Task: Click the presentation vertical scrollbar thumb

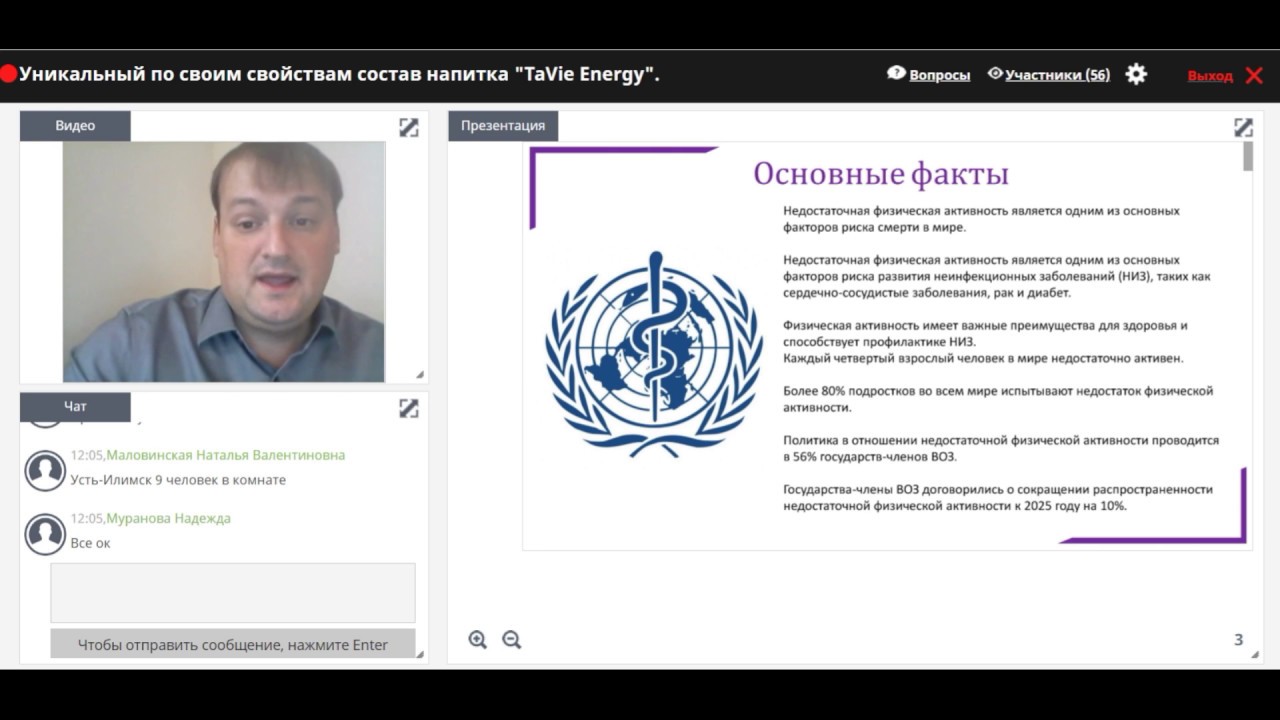Action: [x=1247, y=156]
